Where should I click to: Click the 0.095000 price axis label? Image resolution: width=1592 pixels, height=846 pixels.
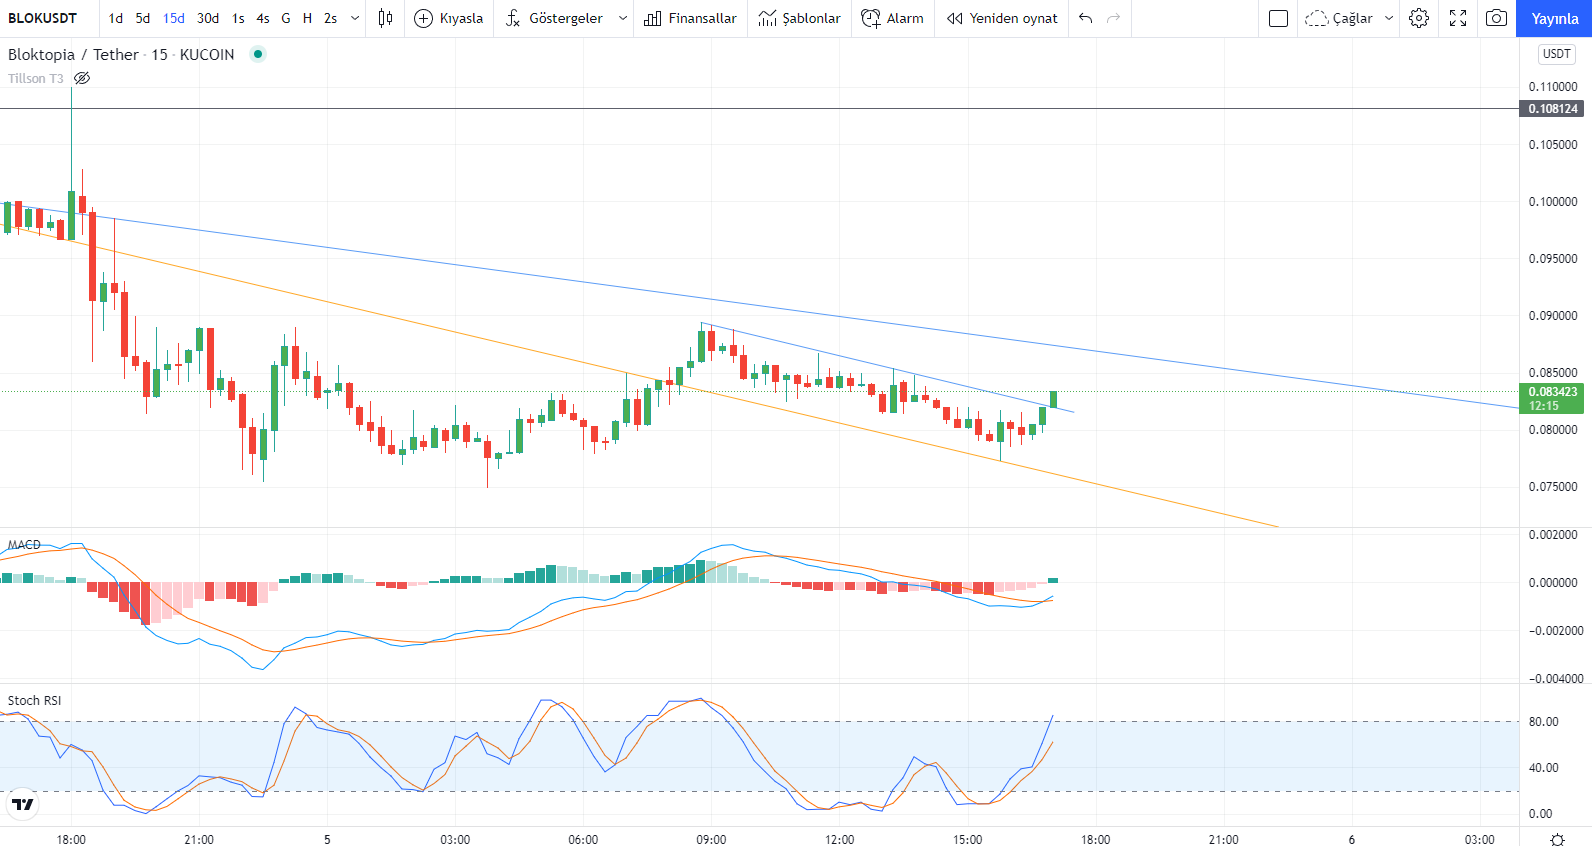[x=1553, y=259]
